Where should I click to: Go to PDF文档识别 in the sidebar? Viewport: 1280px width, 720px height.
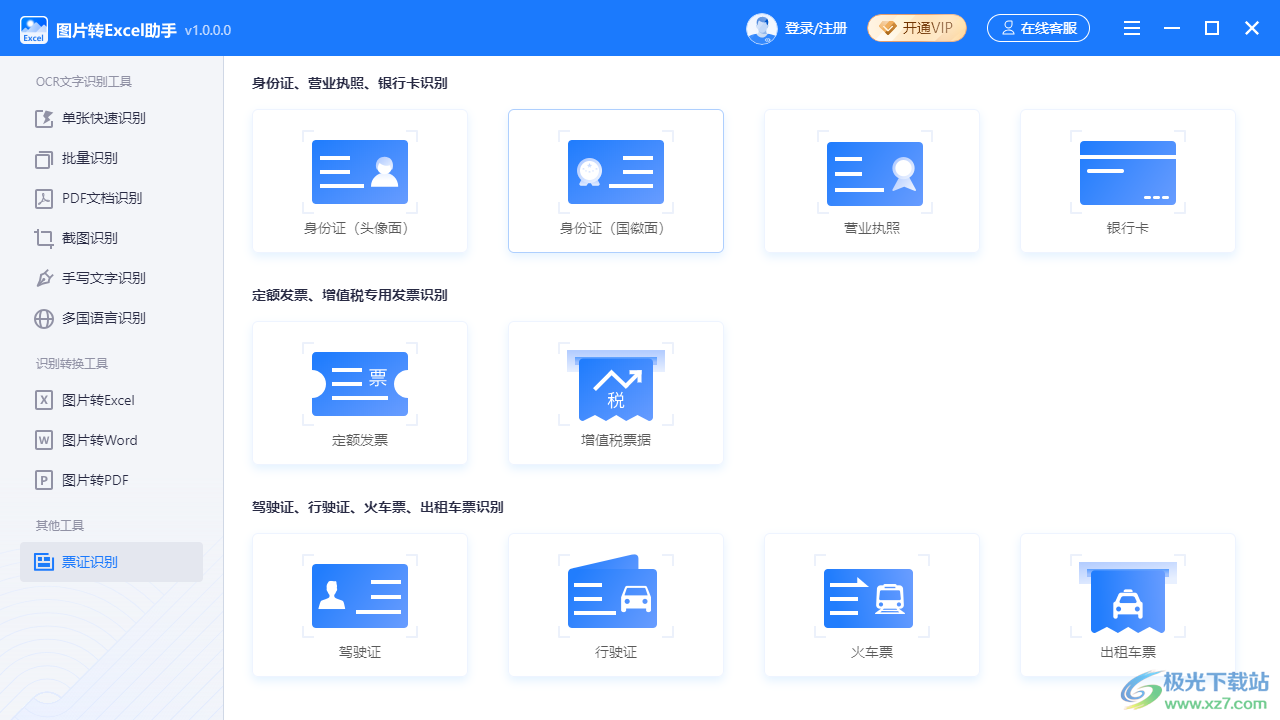111,198
